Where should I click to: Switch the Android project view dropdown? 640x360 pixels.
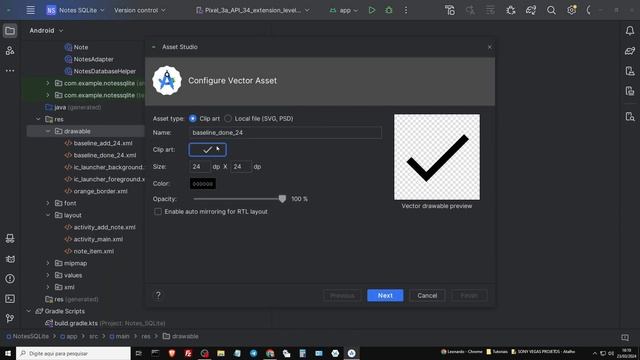pos(46,31)
